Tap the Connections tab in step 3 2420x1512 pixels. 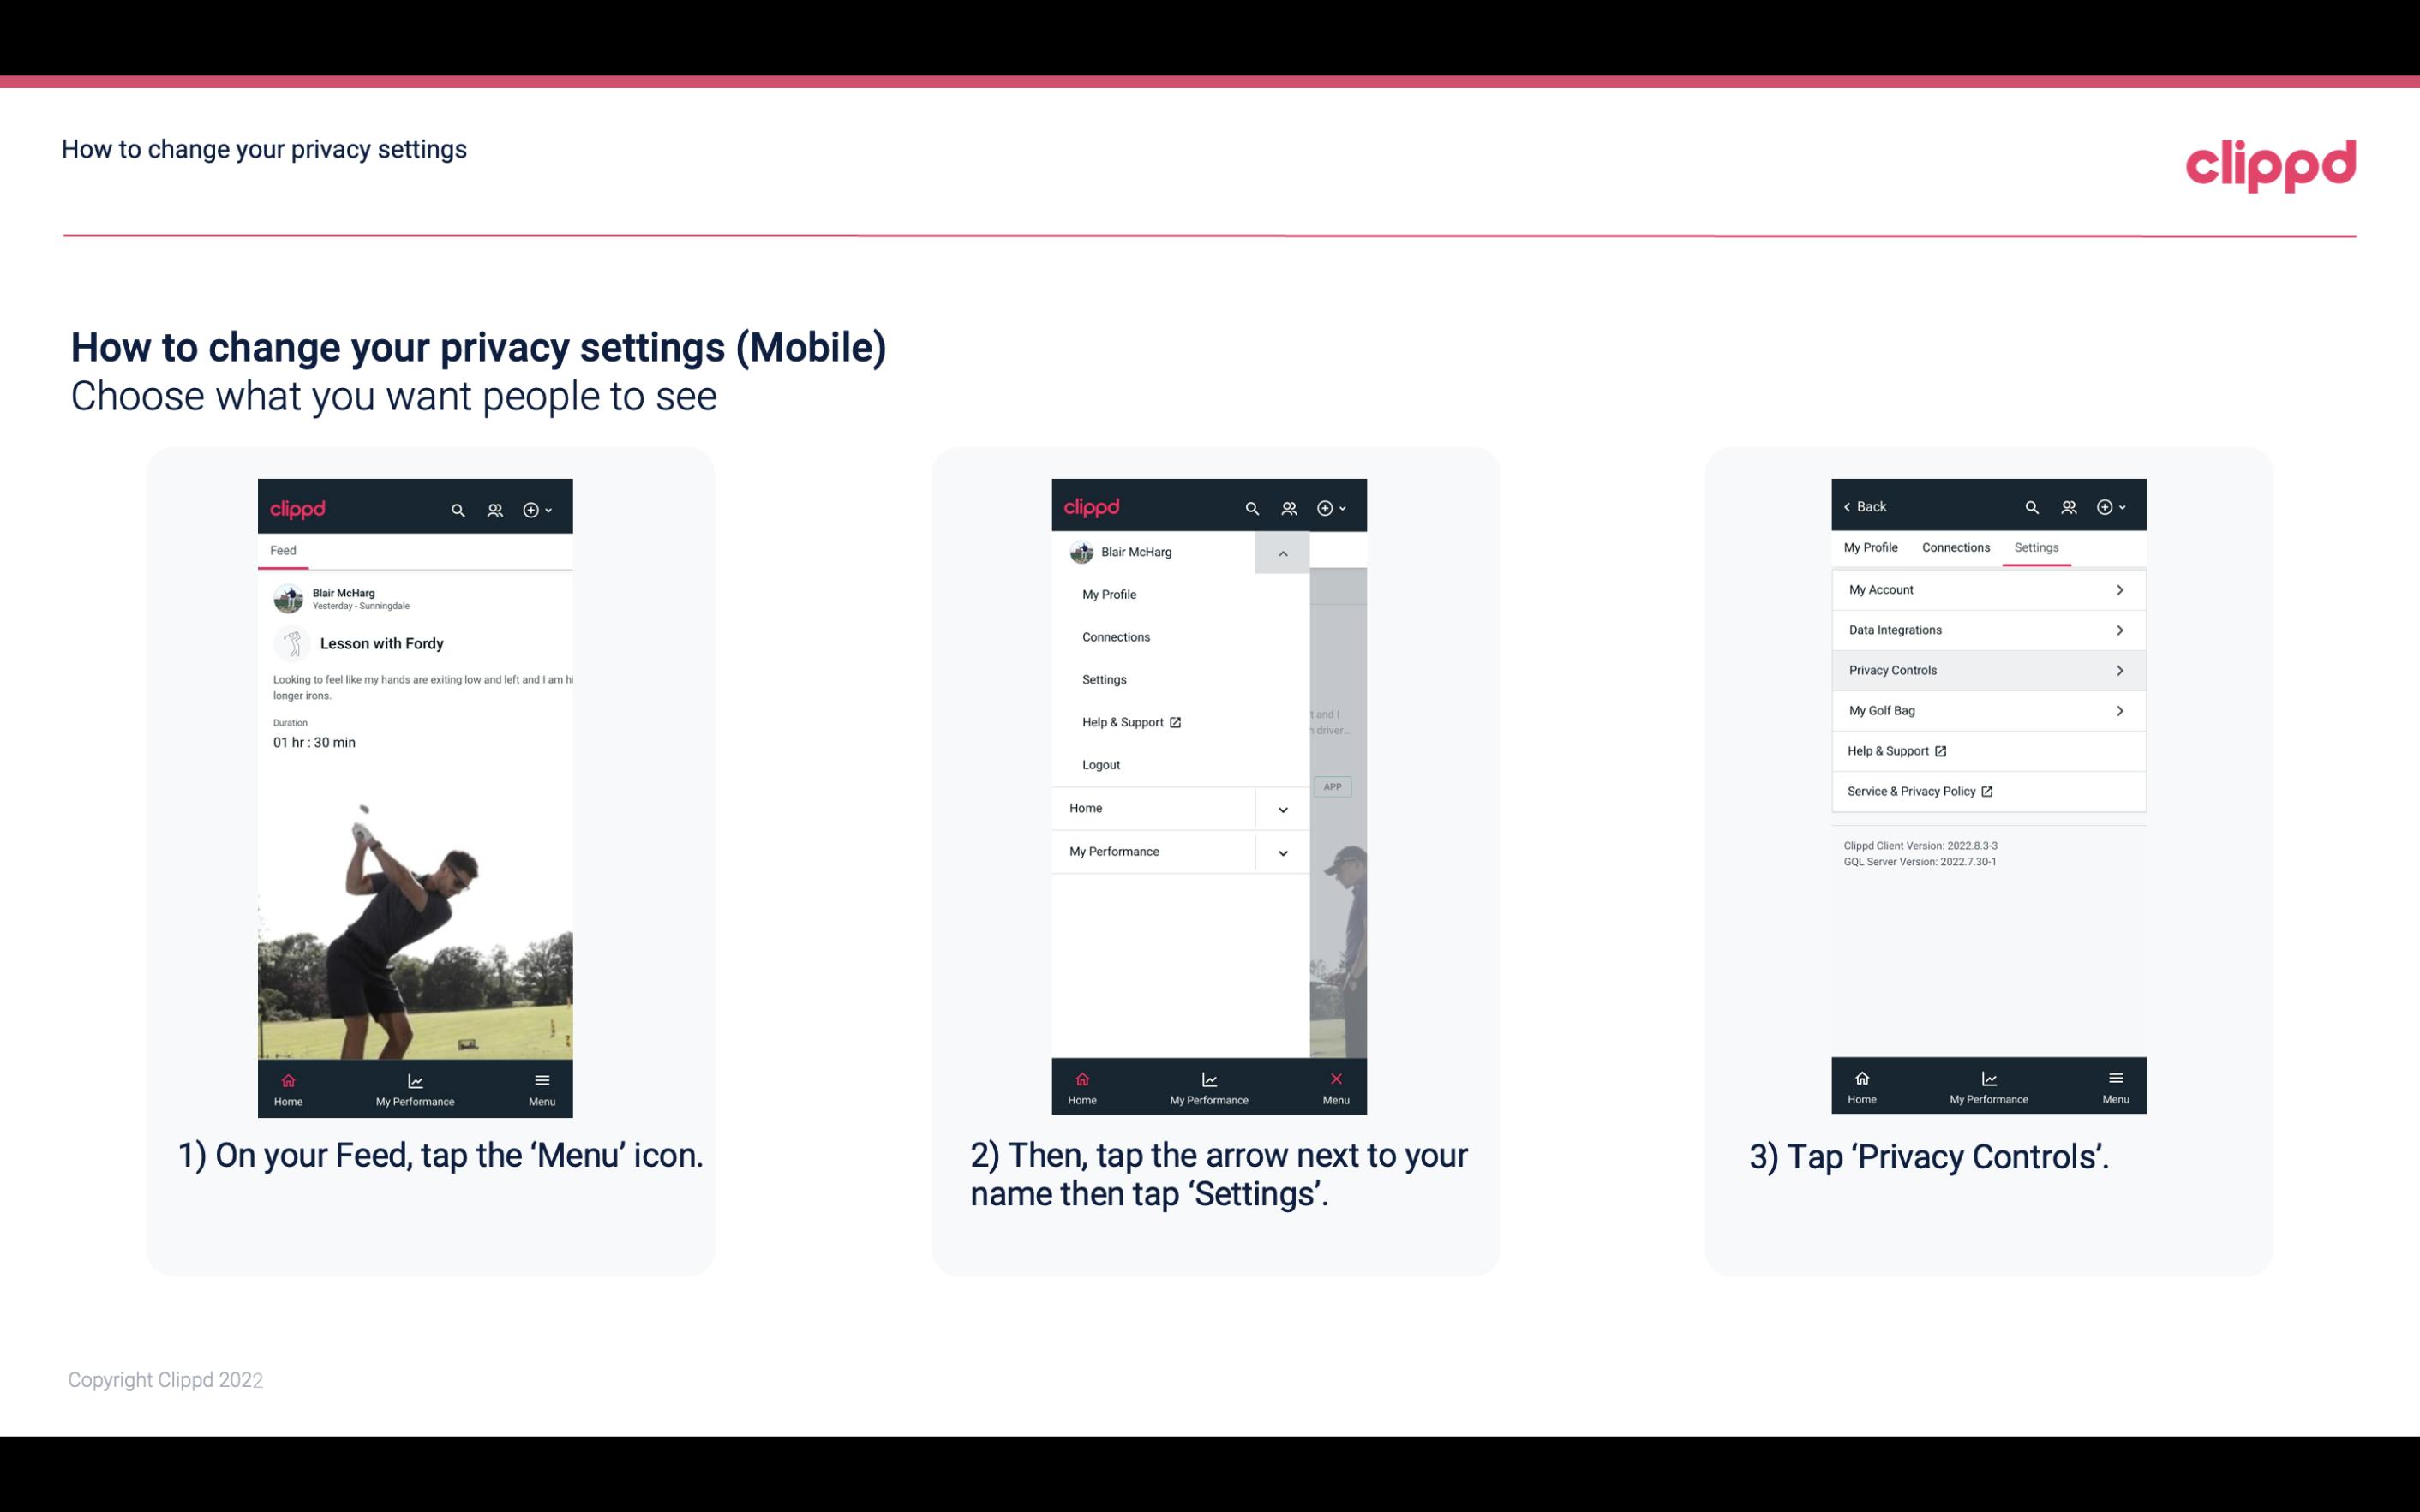coord(1955,547)
